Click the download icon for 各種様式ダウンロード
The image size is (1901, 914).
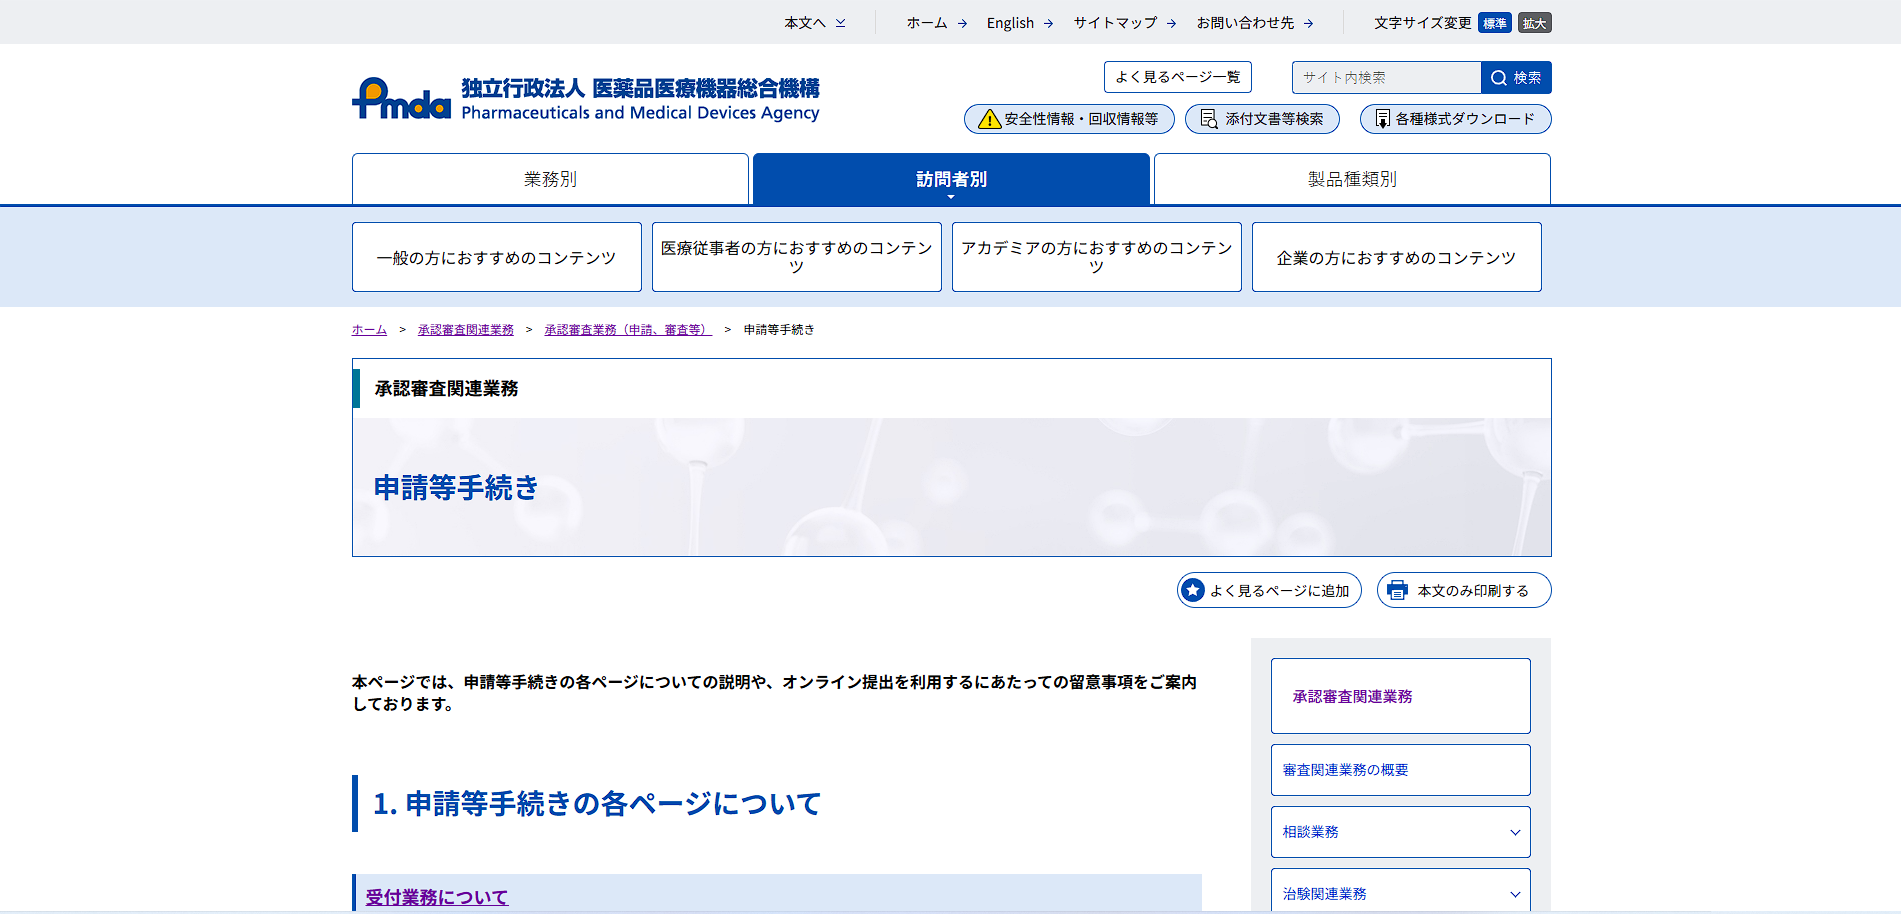(1382, 119)
